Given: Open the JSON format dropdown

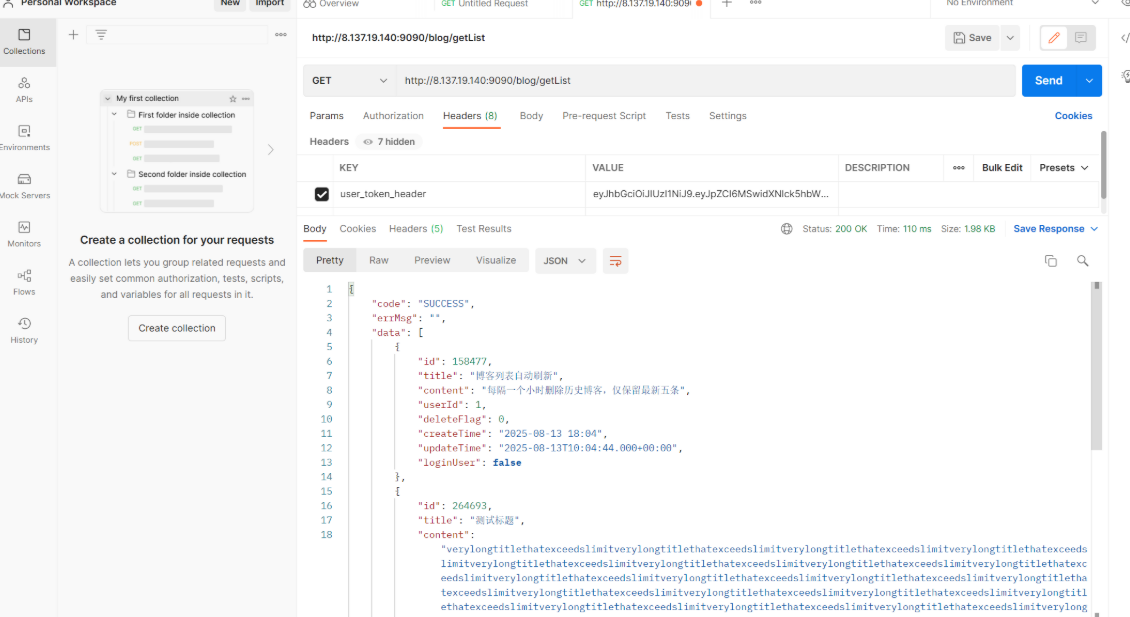Looking at the screenshot, I should (564, 261).
